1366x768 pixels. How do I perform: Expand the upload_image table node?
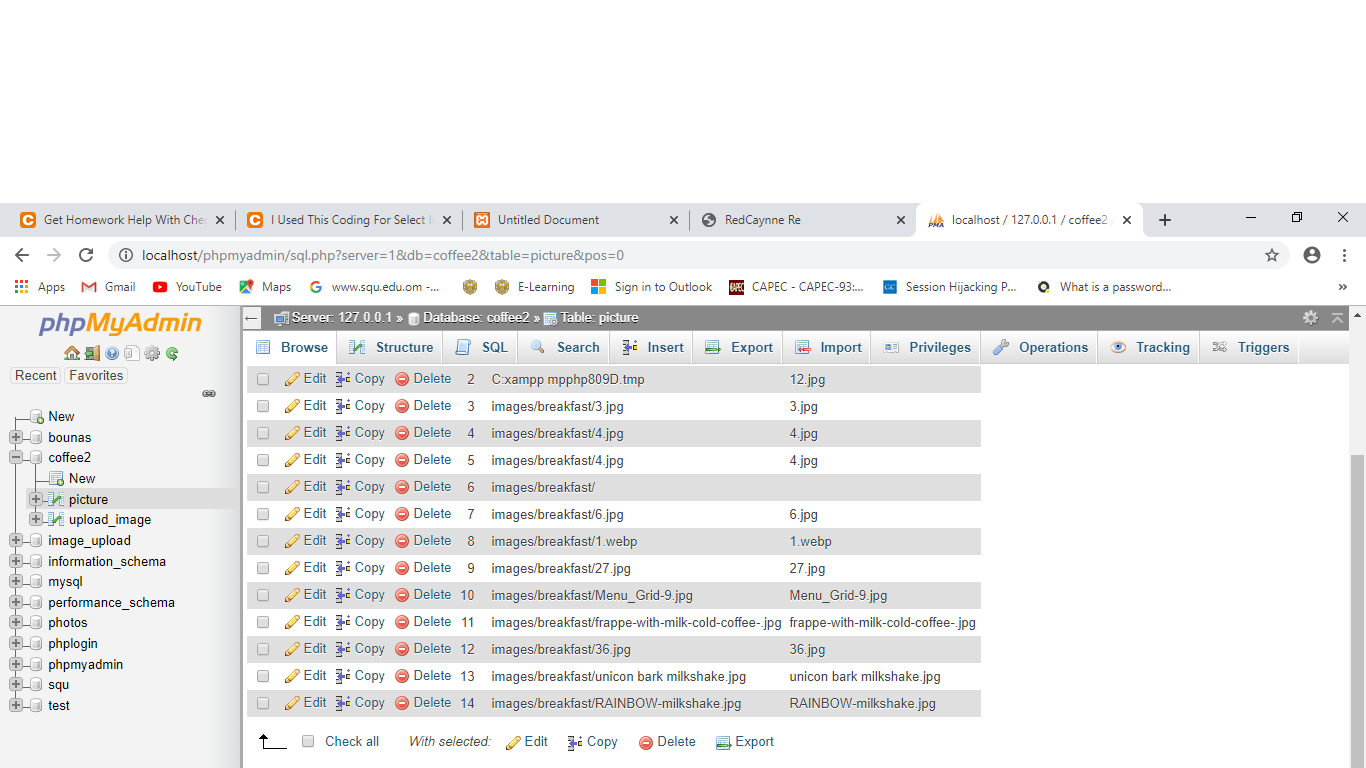pos(36,520)
